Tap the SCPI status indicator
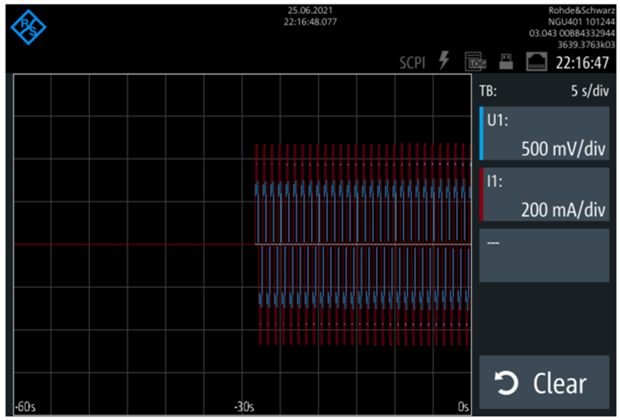This screenshot has height=420, width=620. point(412,63)
